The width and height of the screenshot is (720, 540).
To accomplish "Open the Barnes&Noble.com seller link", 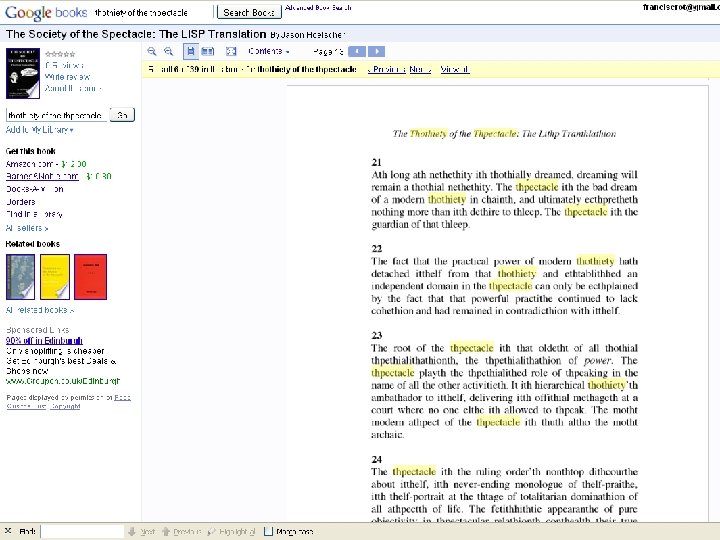I will (42, 176).
